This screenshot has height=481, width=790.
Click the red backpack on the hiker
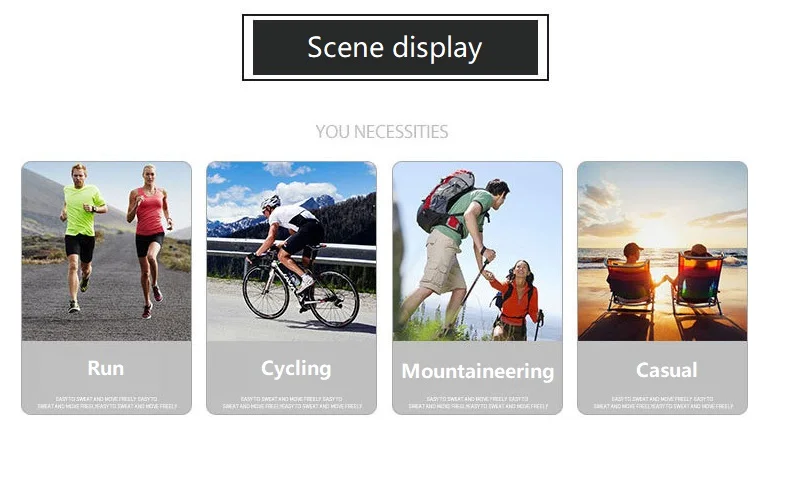pos(445,200)
